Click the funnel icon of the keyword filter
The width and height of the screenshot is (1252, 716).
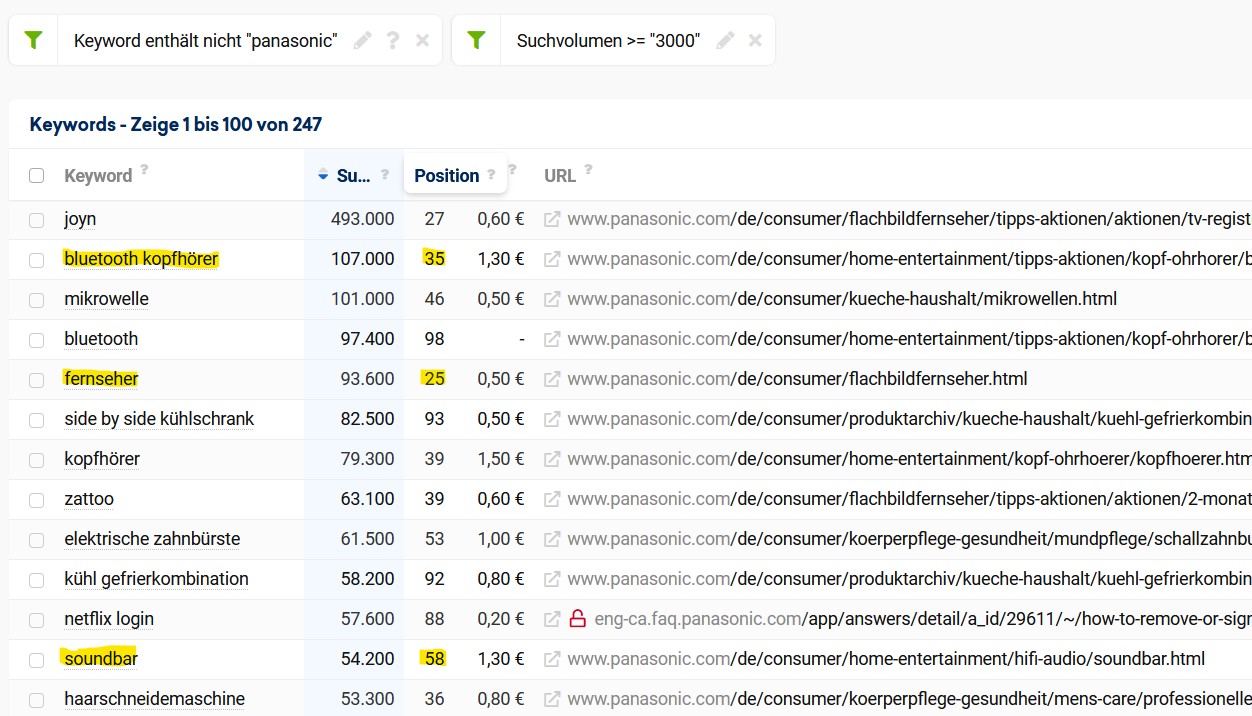[33, 40]
